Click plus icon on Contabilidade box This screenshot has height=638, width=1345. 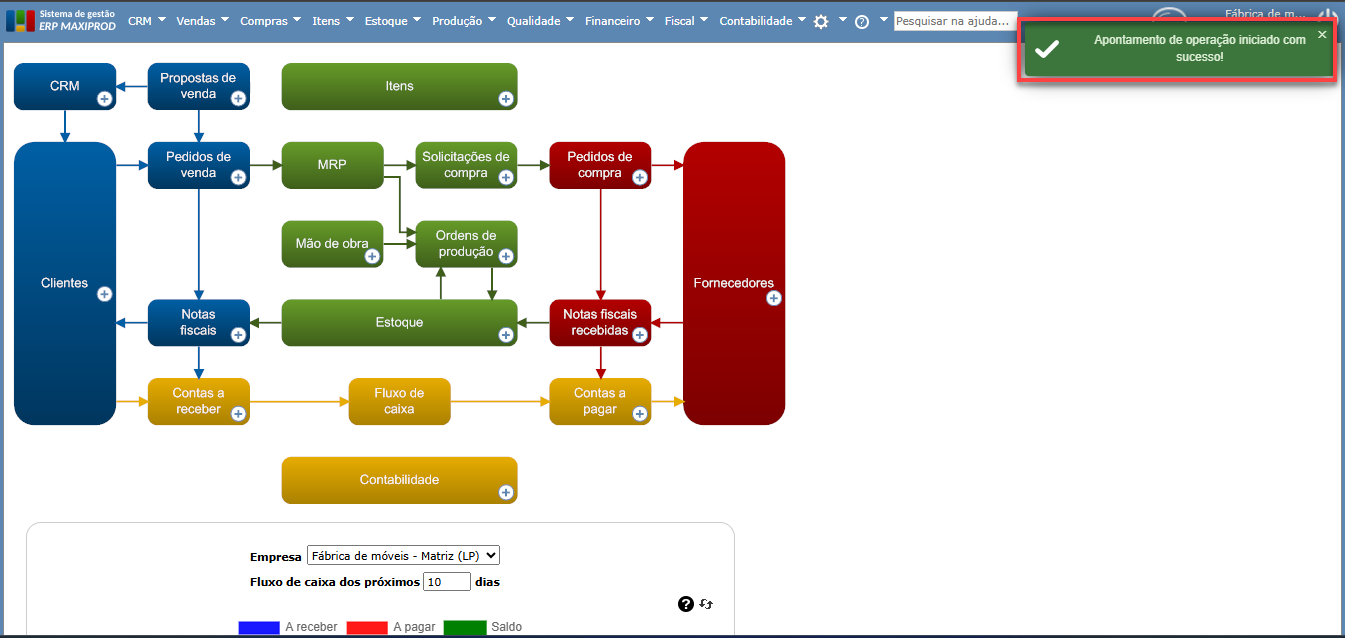(506, 492)
